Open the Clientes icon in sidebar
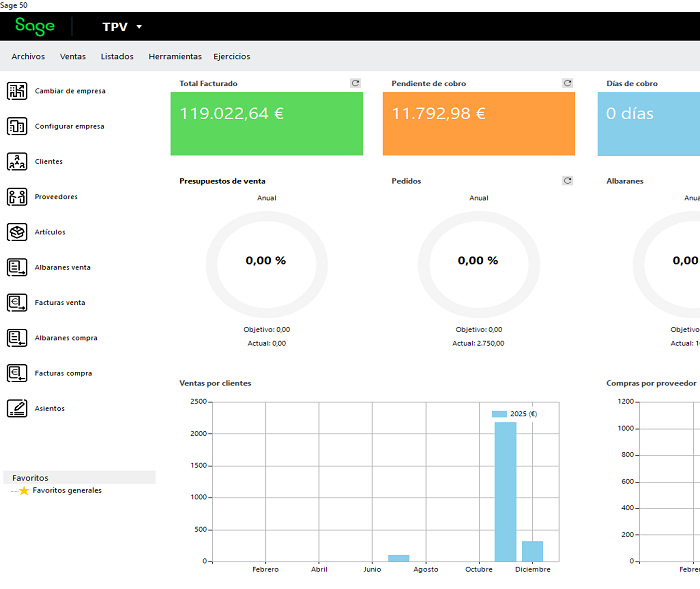 (17, 162)
